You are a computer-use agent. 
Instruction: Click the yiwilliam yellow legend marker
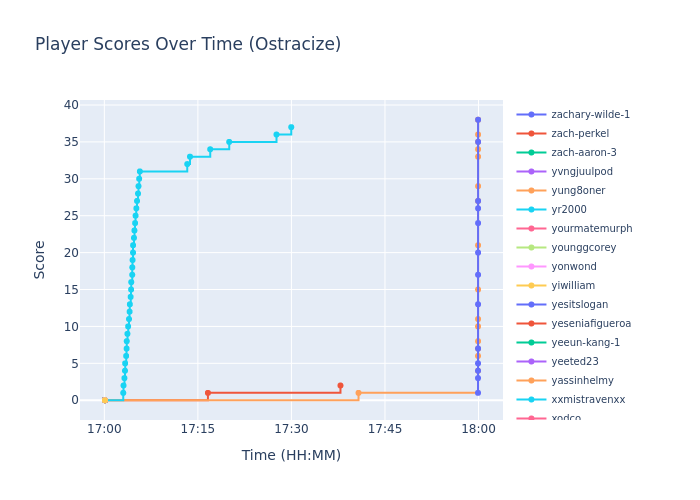click(531, 286)
